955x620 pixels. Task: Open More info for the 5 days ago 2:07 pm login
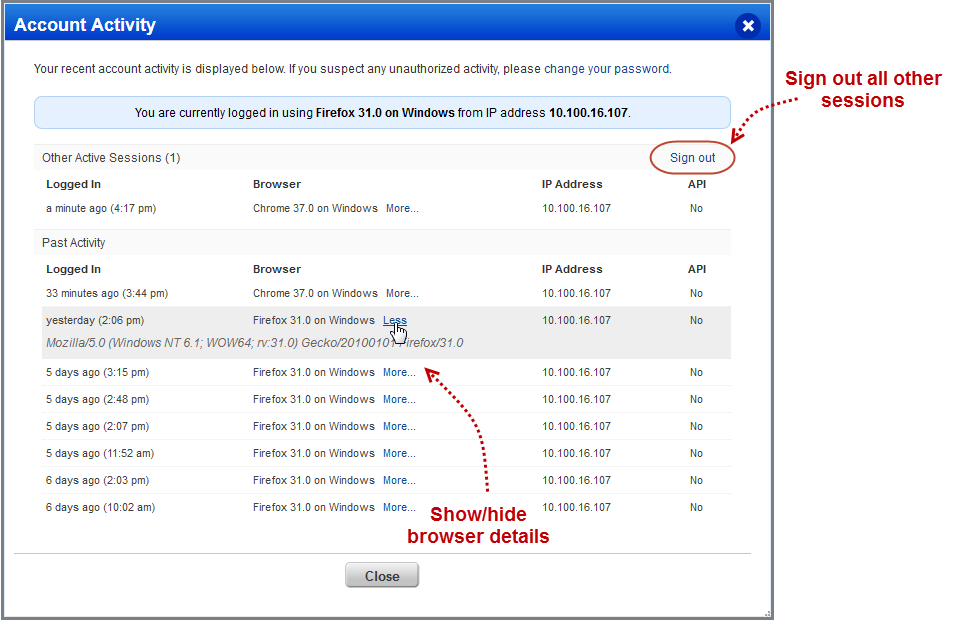tap(399, 426)
